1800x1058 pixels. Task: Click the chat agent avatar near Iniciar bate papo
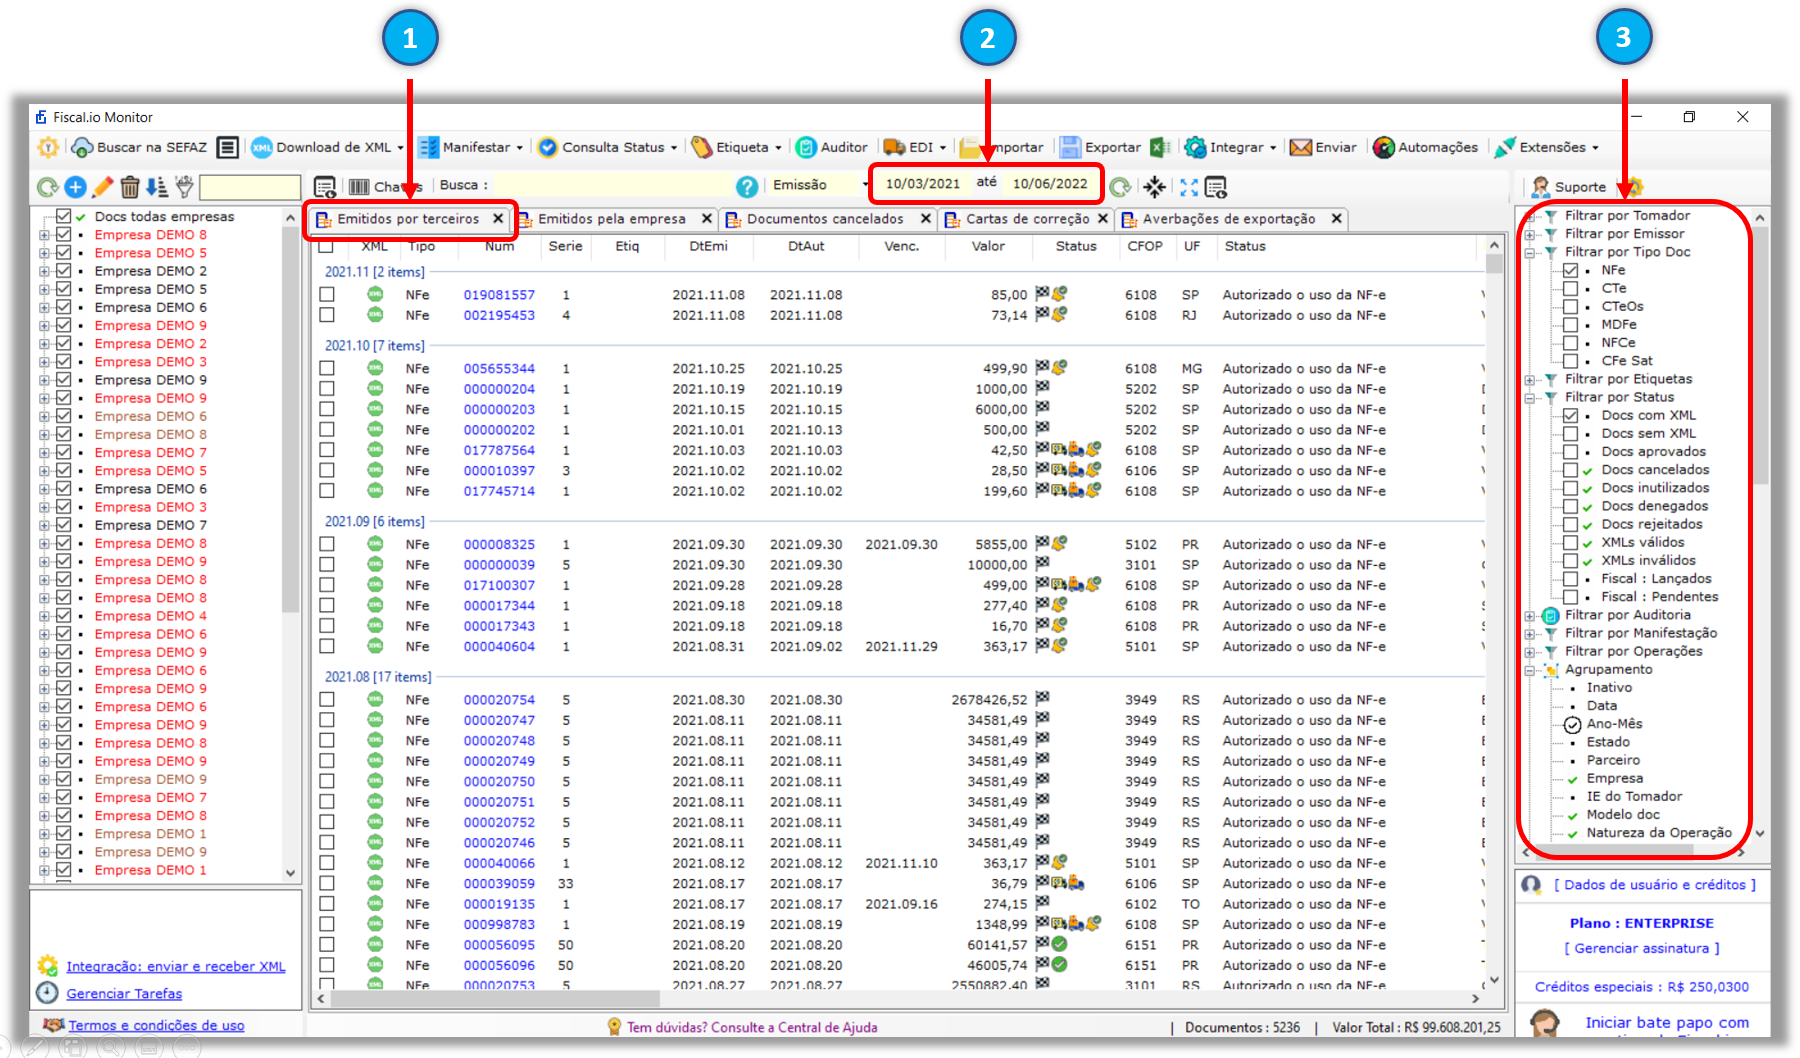pos(1546,1023)
